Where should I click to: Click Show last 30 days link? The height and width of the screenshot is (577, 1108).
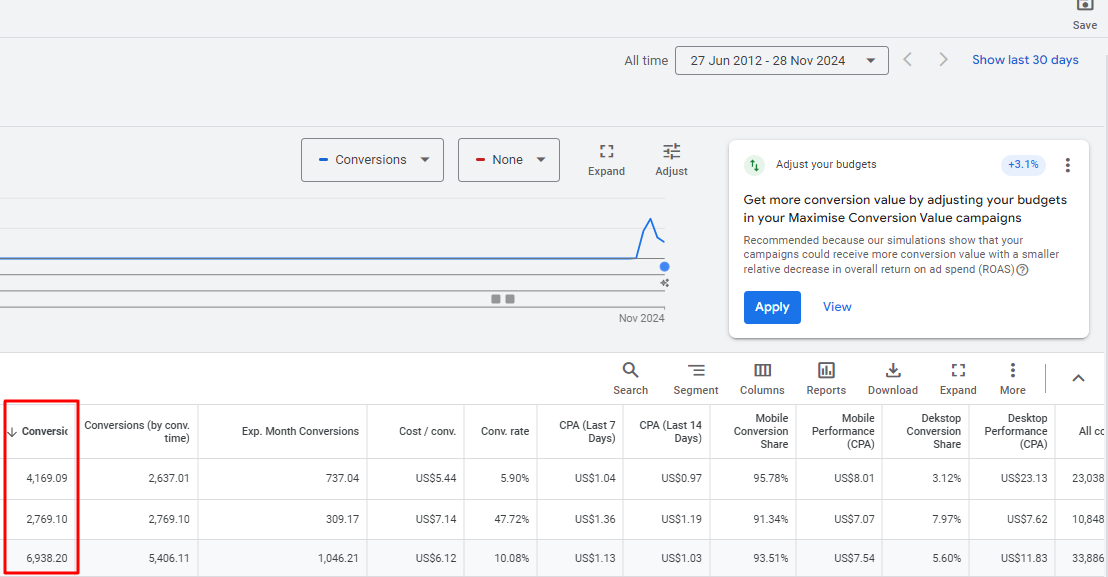(x=1025, y=60)
